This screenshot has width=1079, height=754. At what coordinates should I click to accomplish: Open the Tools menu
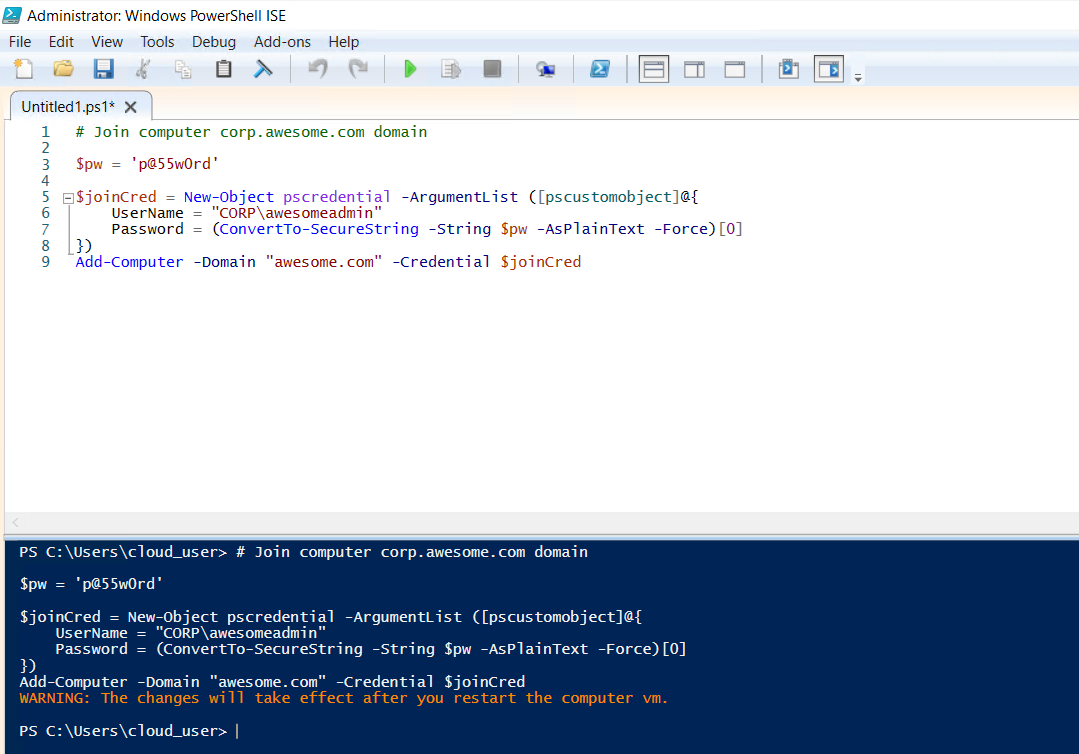(x=158, y=42)
